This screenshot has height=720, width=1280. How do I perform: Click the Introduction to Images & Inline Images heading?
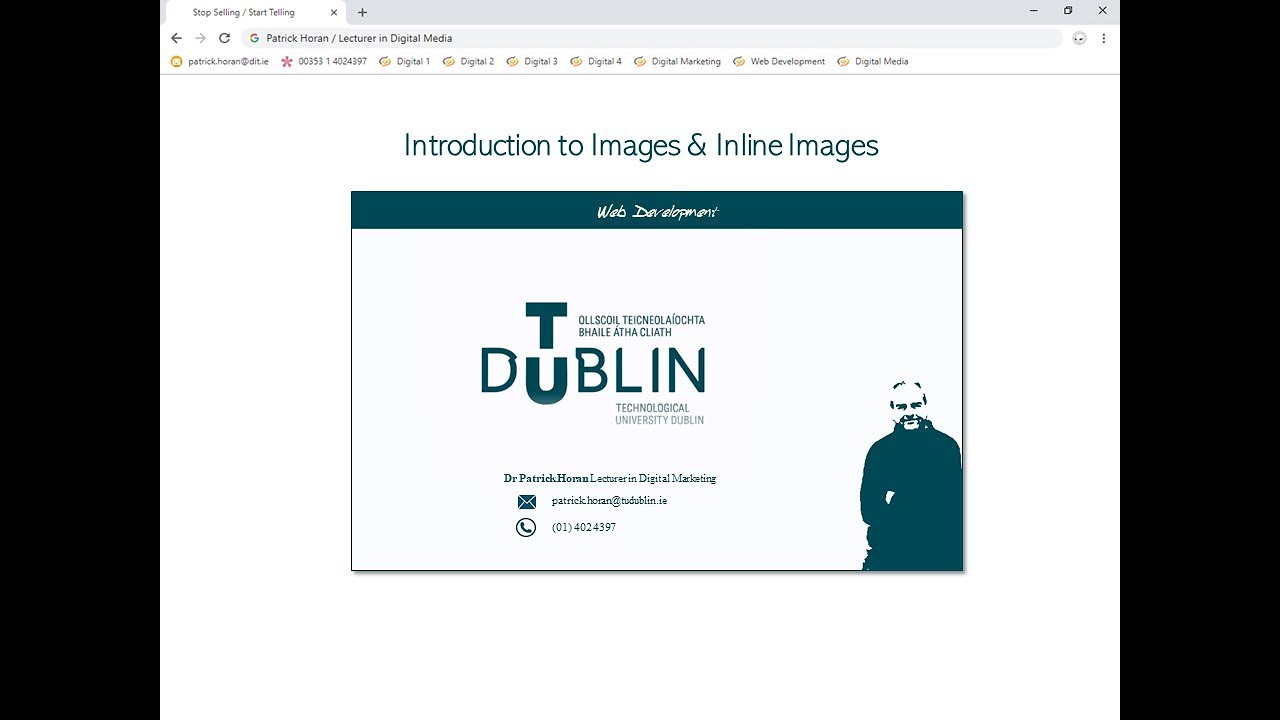coord(641,145)
